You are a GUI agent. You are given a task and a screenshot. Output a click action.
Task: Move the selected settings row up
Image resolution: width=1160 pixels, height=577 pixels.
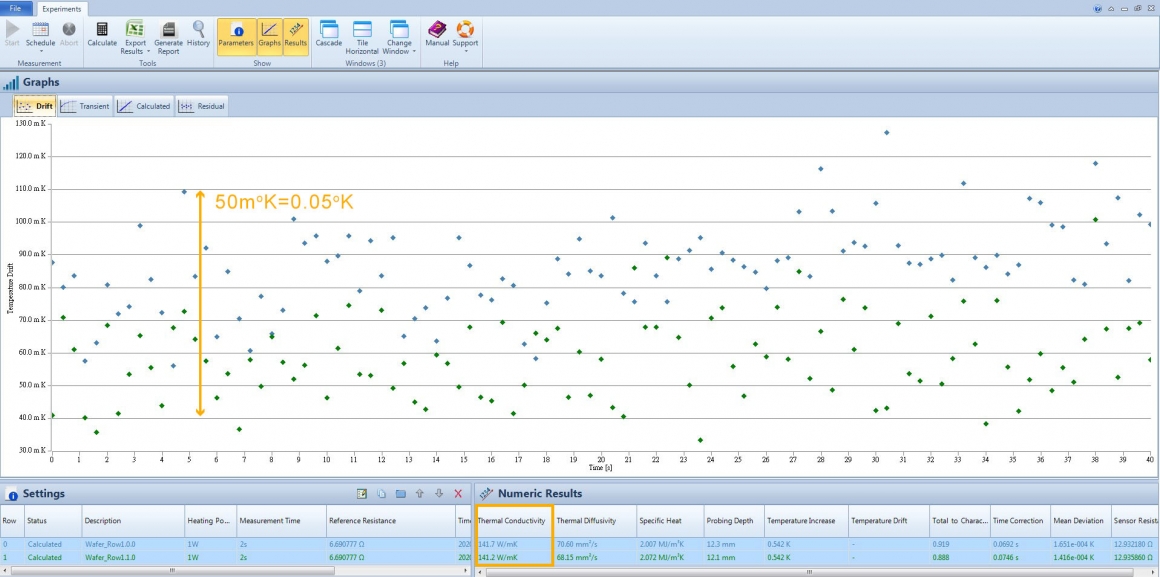[419, 493]
